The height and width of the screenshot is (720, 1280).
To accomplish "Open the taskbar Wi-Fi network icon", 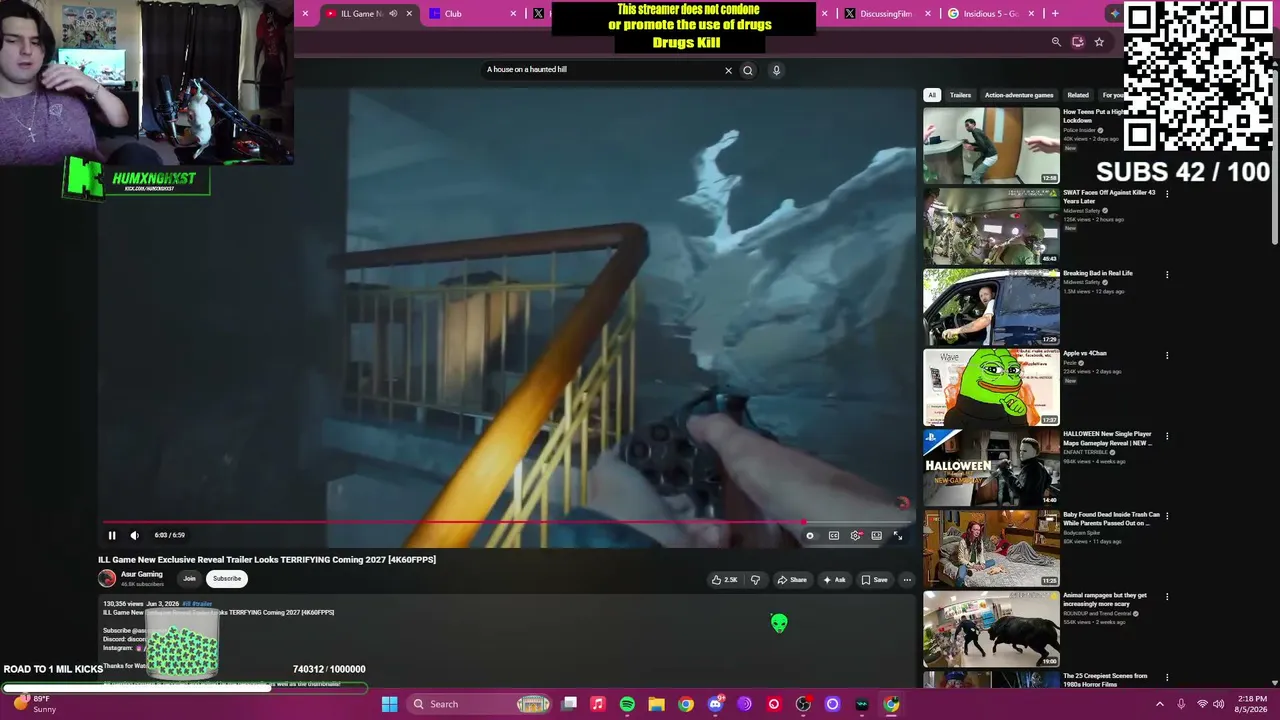I will (x=1202, y=704).
